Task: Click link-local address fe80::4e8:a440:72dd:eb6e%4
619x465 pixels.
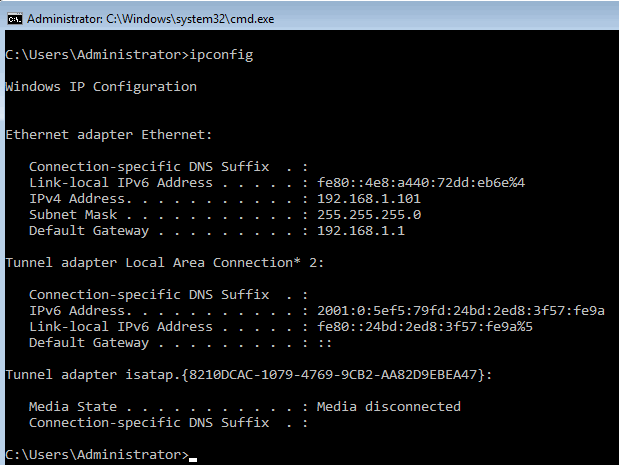Action: pos(421,183)
